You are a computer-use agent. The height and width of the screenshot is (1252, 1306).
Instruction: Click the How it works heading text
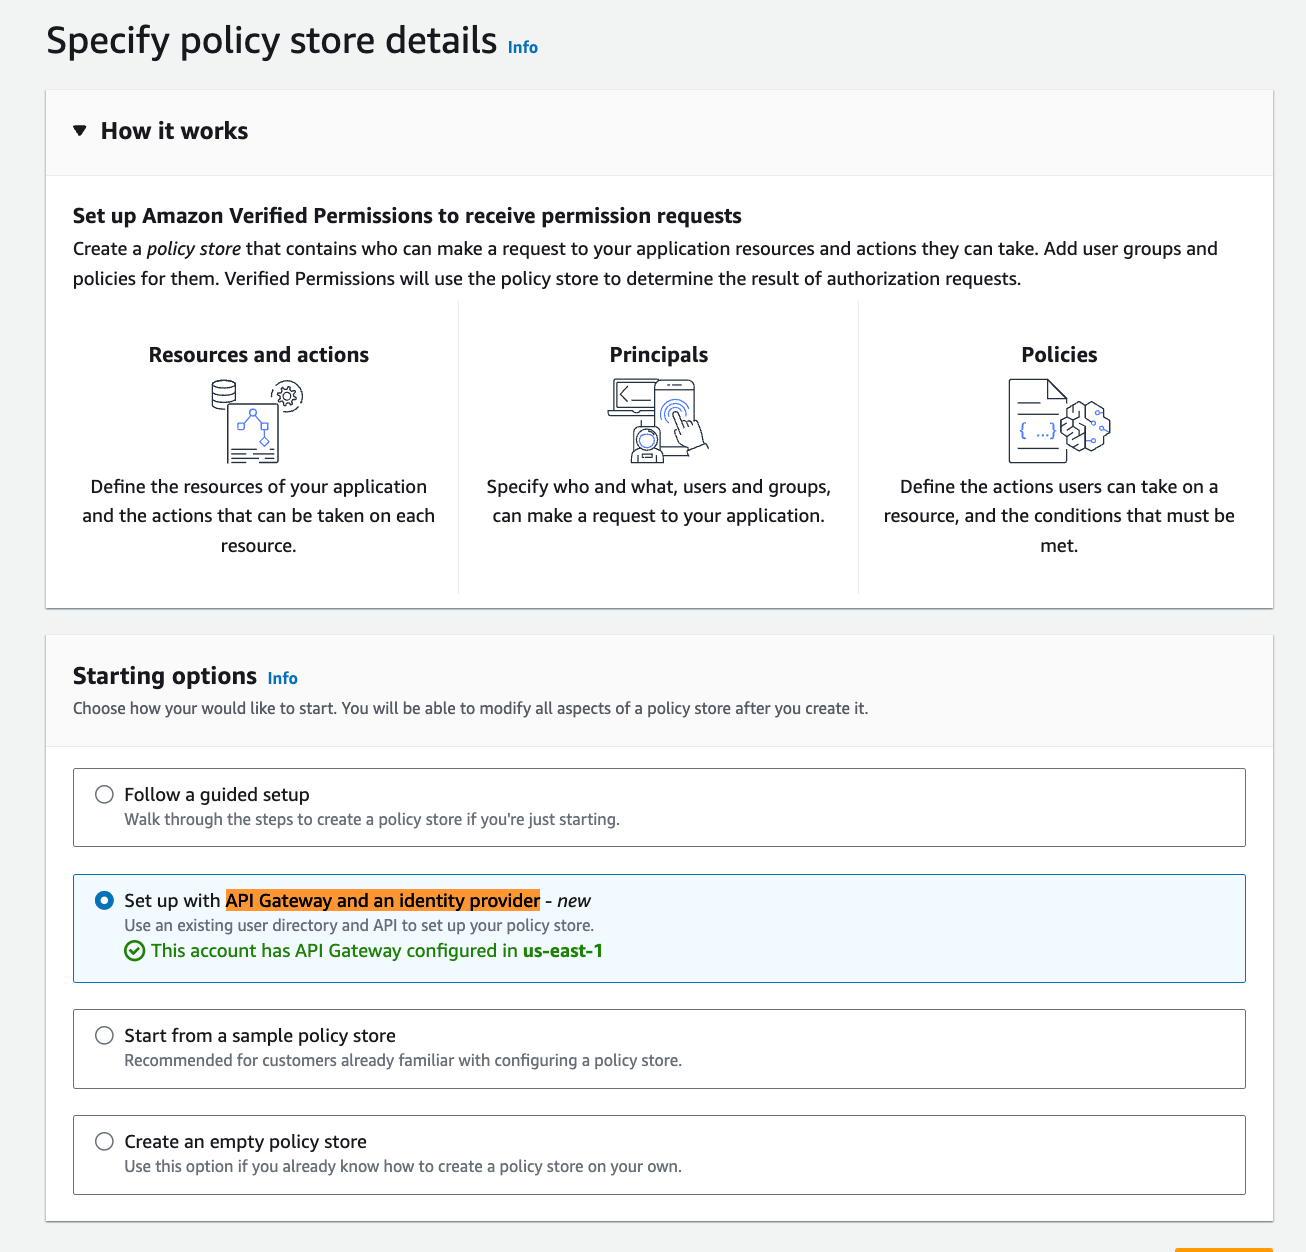[175, 131]
